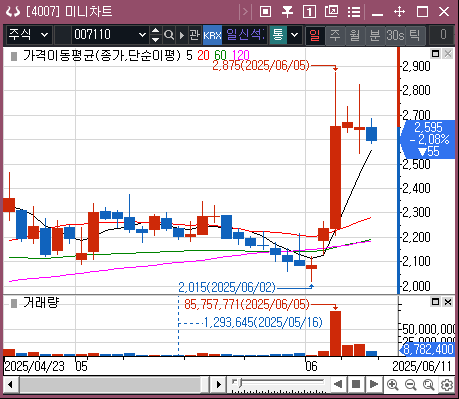Select the 월 monthly period tab
This screenshot has height=399, width=459.
(355, 35)
